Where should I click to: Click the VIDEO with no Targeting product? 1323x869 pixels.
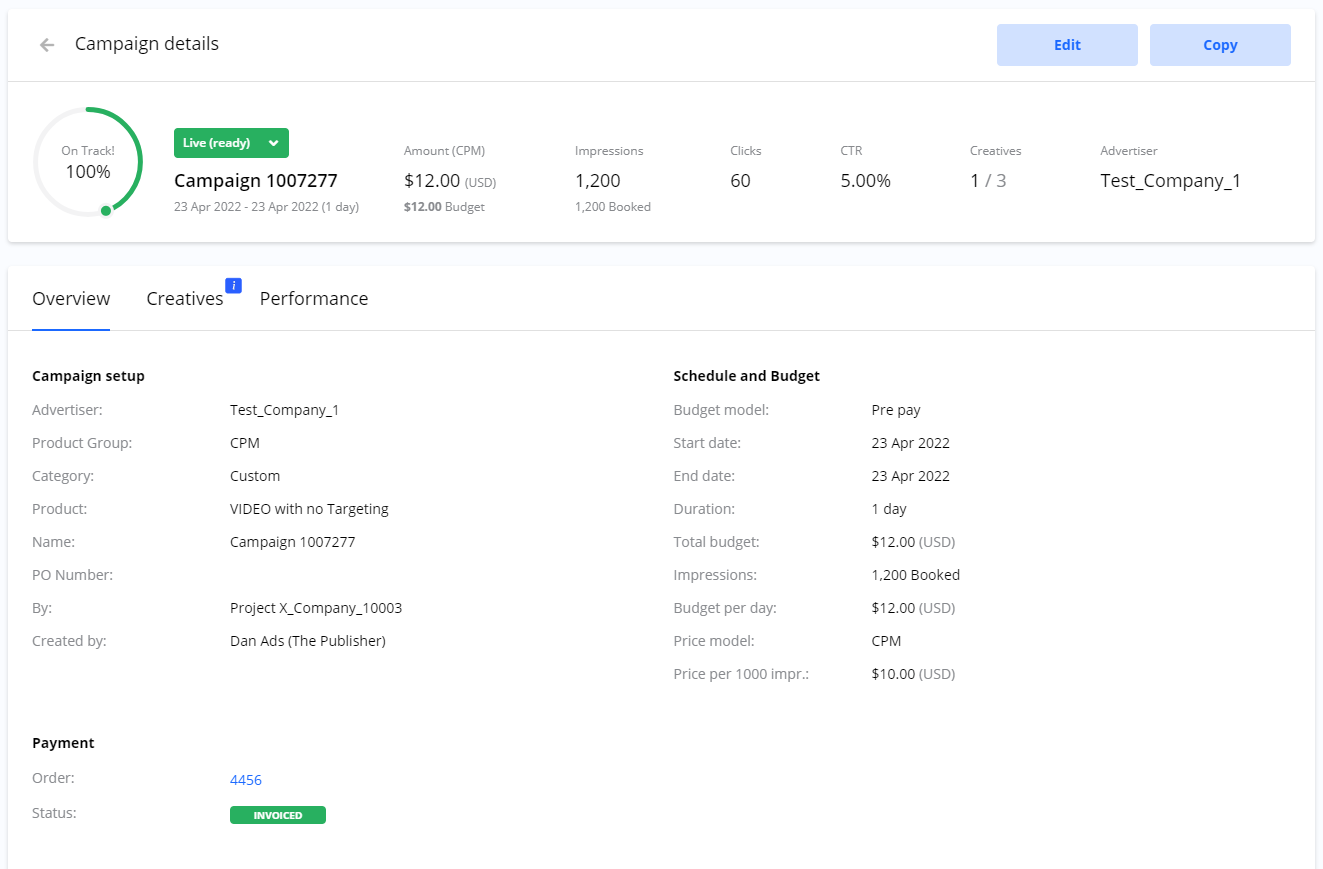(309, 509)
